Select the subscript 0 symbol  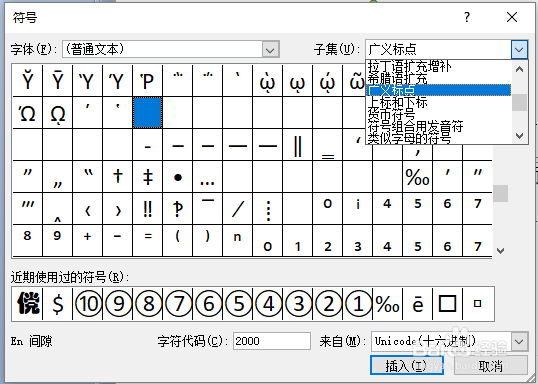pyautogui.click(x=268, y=240)
